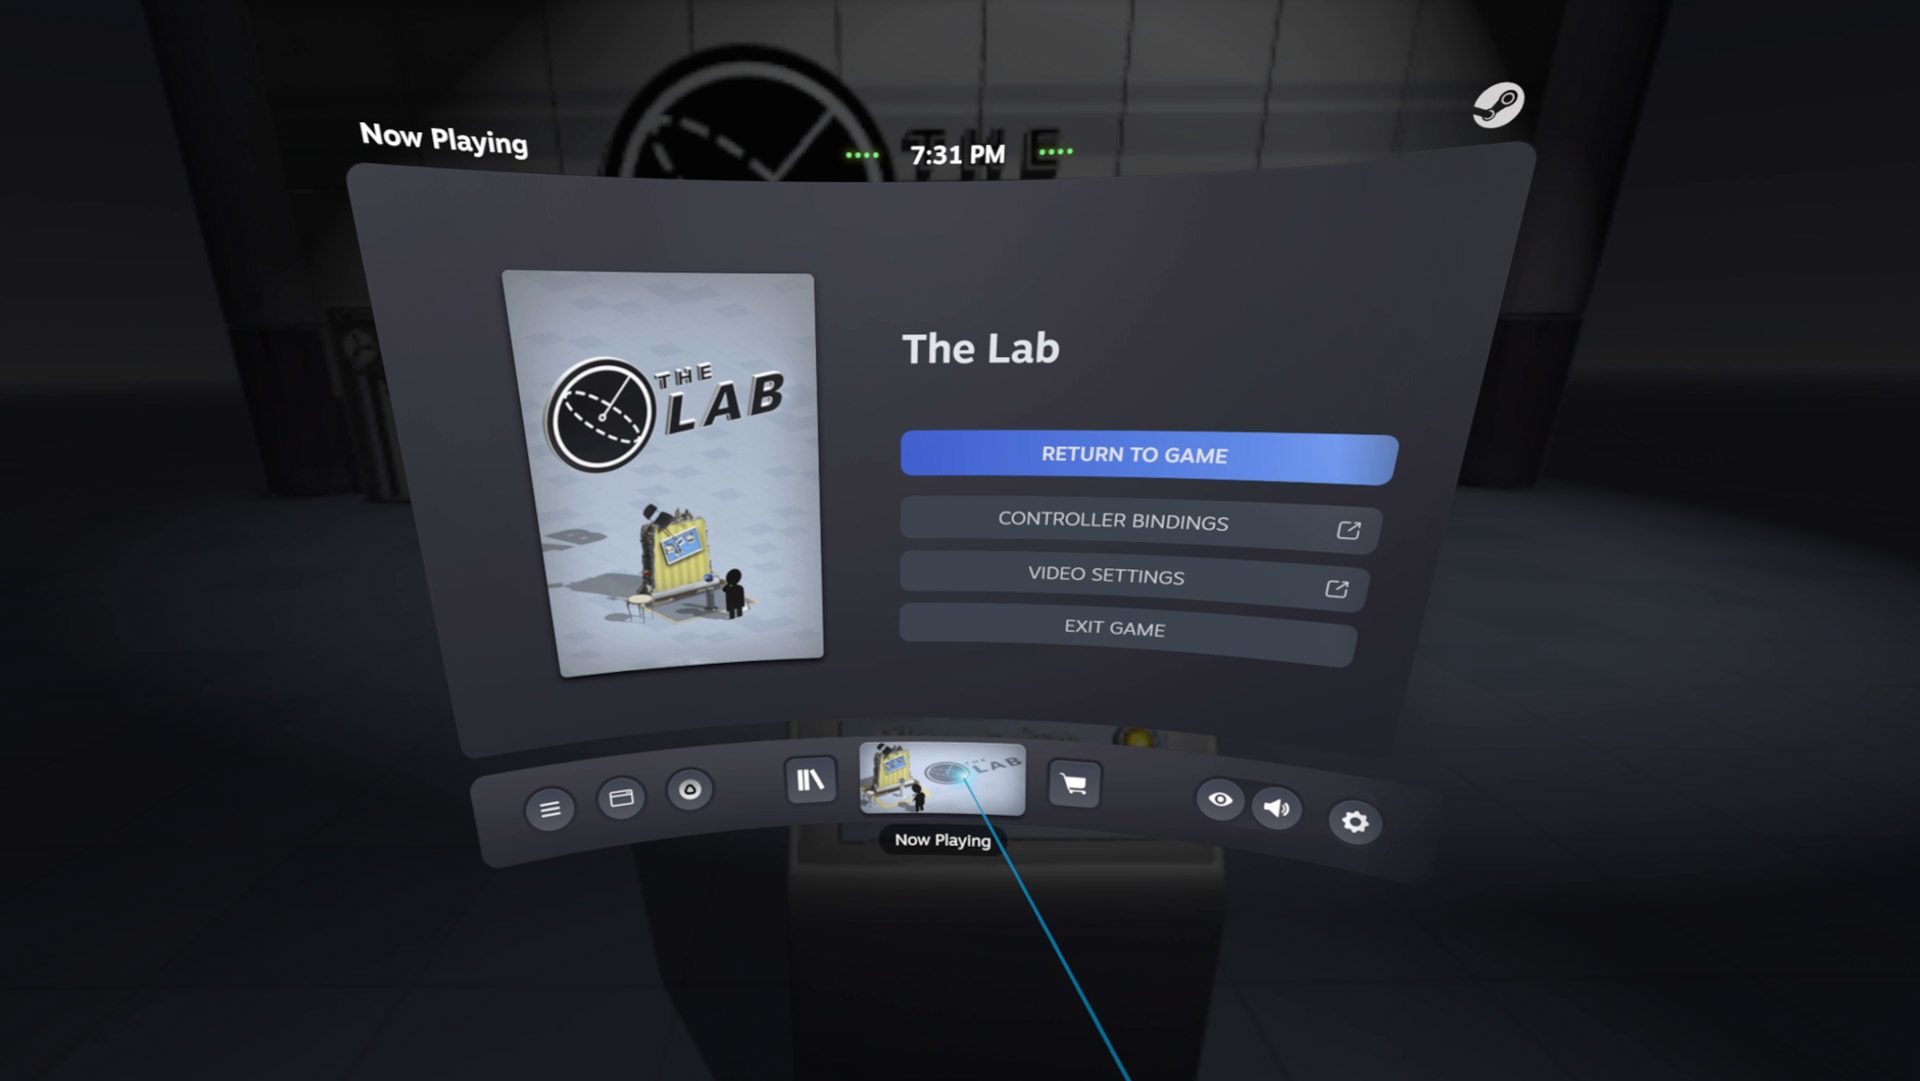This screenshot has width=1920, height=1081.
Task: Click the current time display 7:31 PM
Action: (x=961, y=156)
